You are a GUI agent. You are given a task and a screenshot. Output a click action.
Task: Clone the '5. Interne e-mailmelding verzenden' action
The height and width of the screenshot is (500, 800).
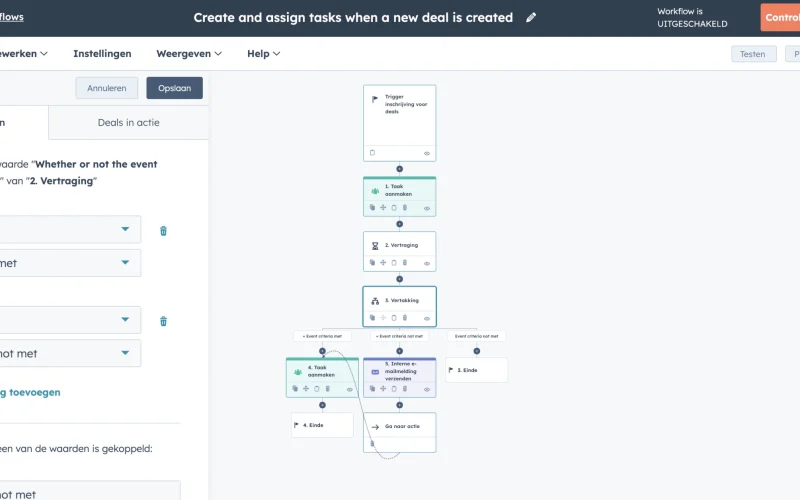[x=372, y=389]
